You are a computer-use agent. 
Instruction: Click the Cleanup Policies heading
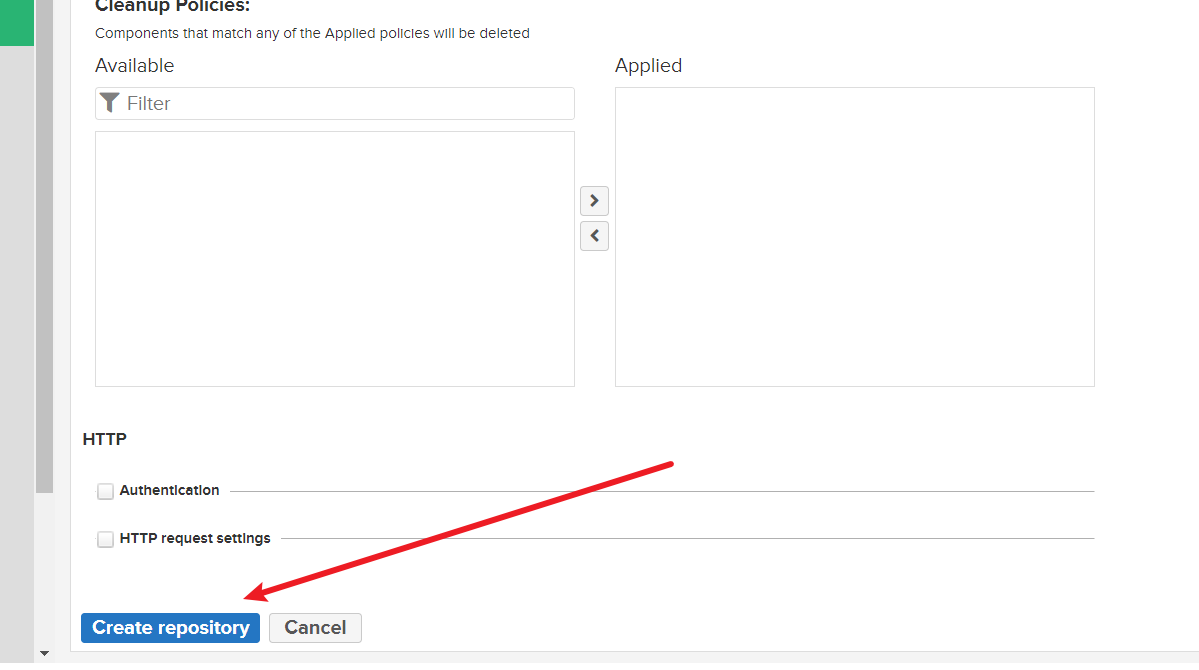(x=172, y=6)
